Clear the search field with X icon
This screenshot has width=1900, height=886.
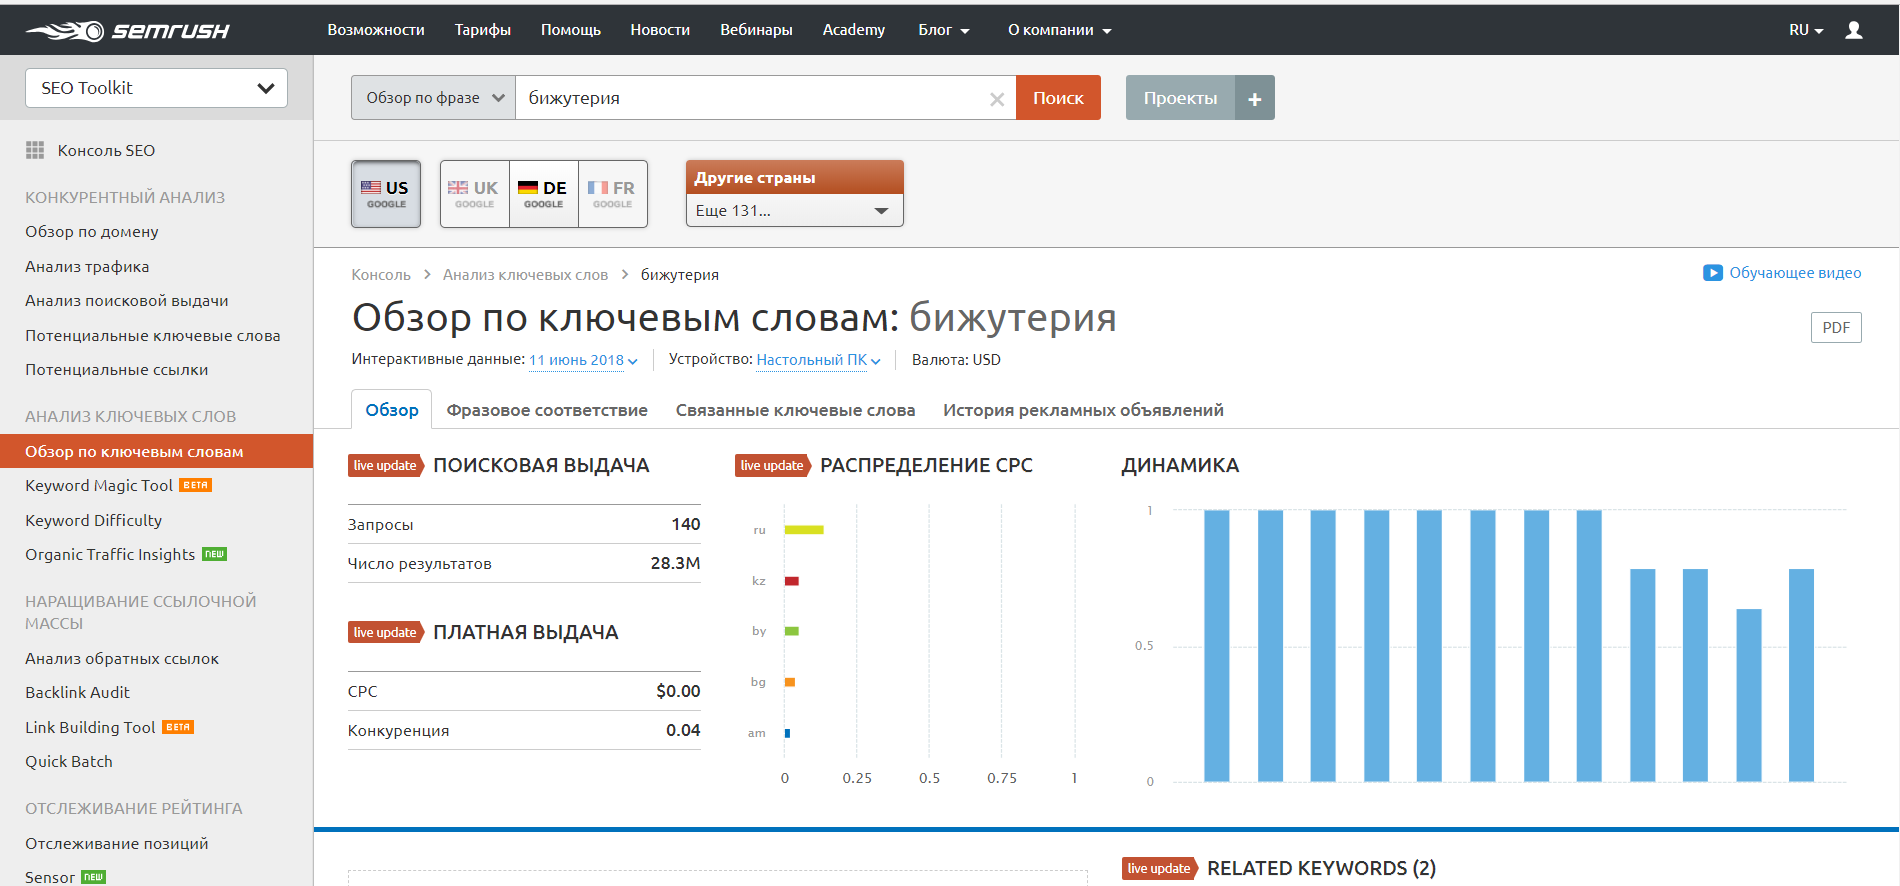pyautogui.click(x=996, y=99)
